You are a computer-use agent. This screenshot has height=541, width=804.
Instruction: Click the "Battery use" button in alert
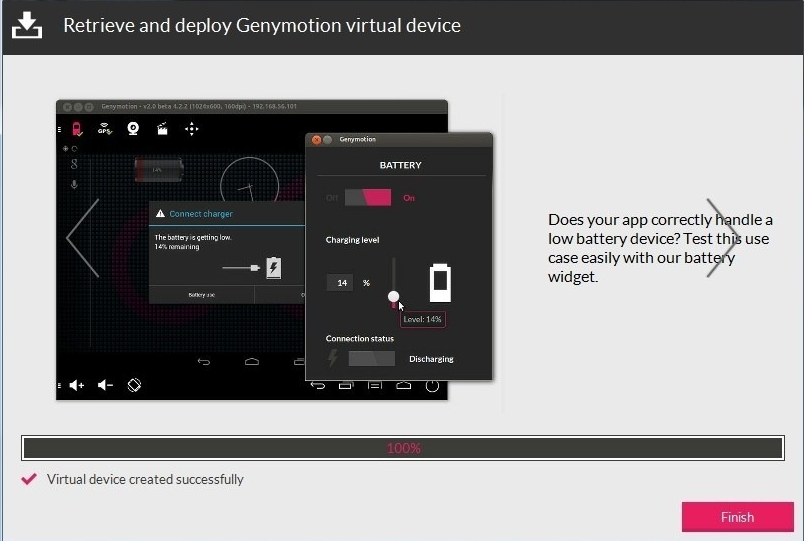click(x=202, y=295)
